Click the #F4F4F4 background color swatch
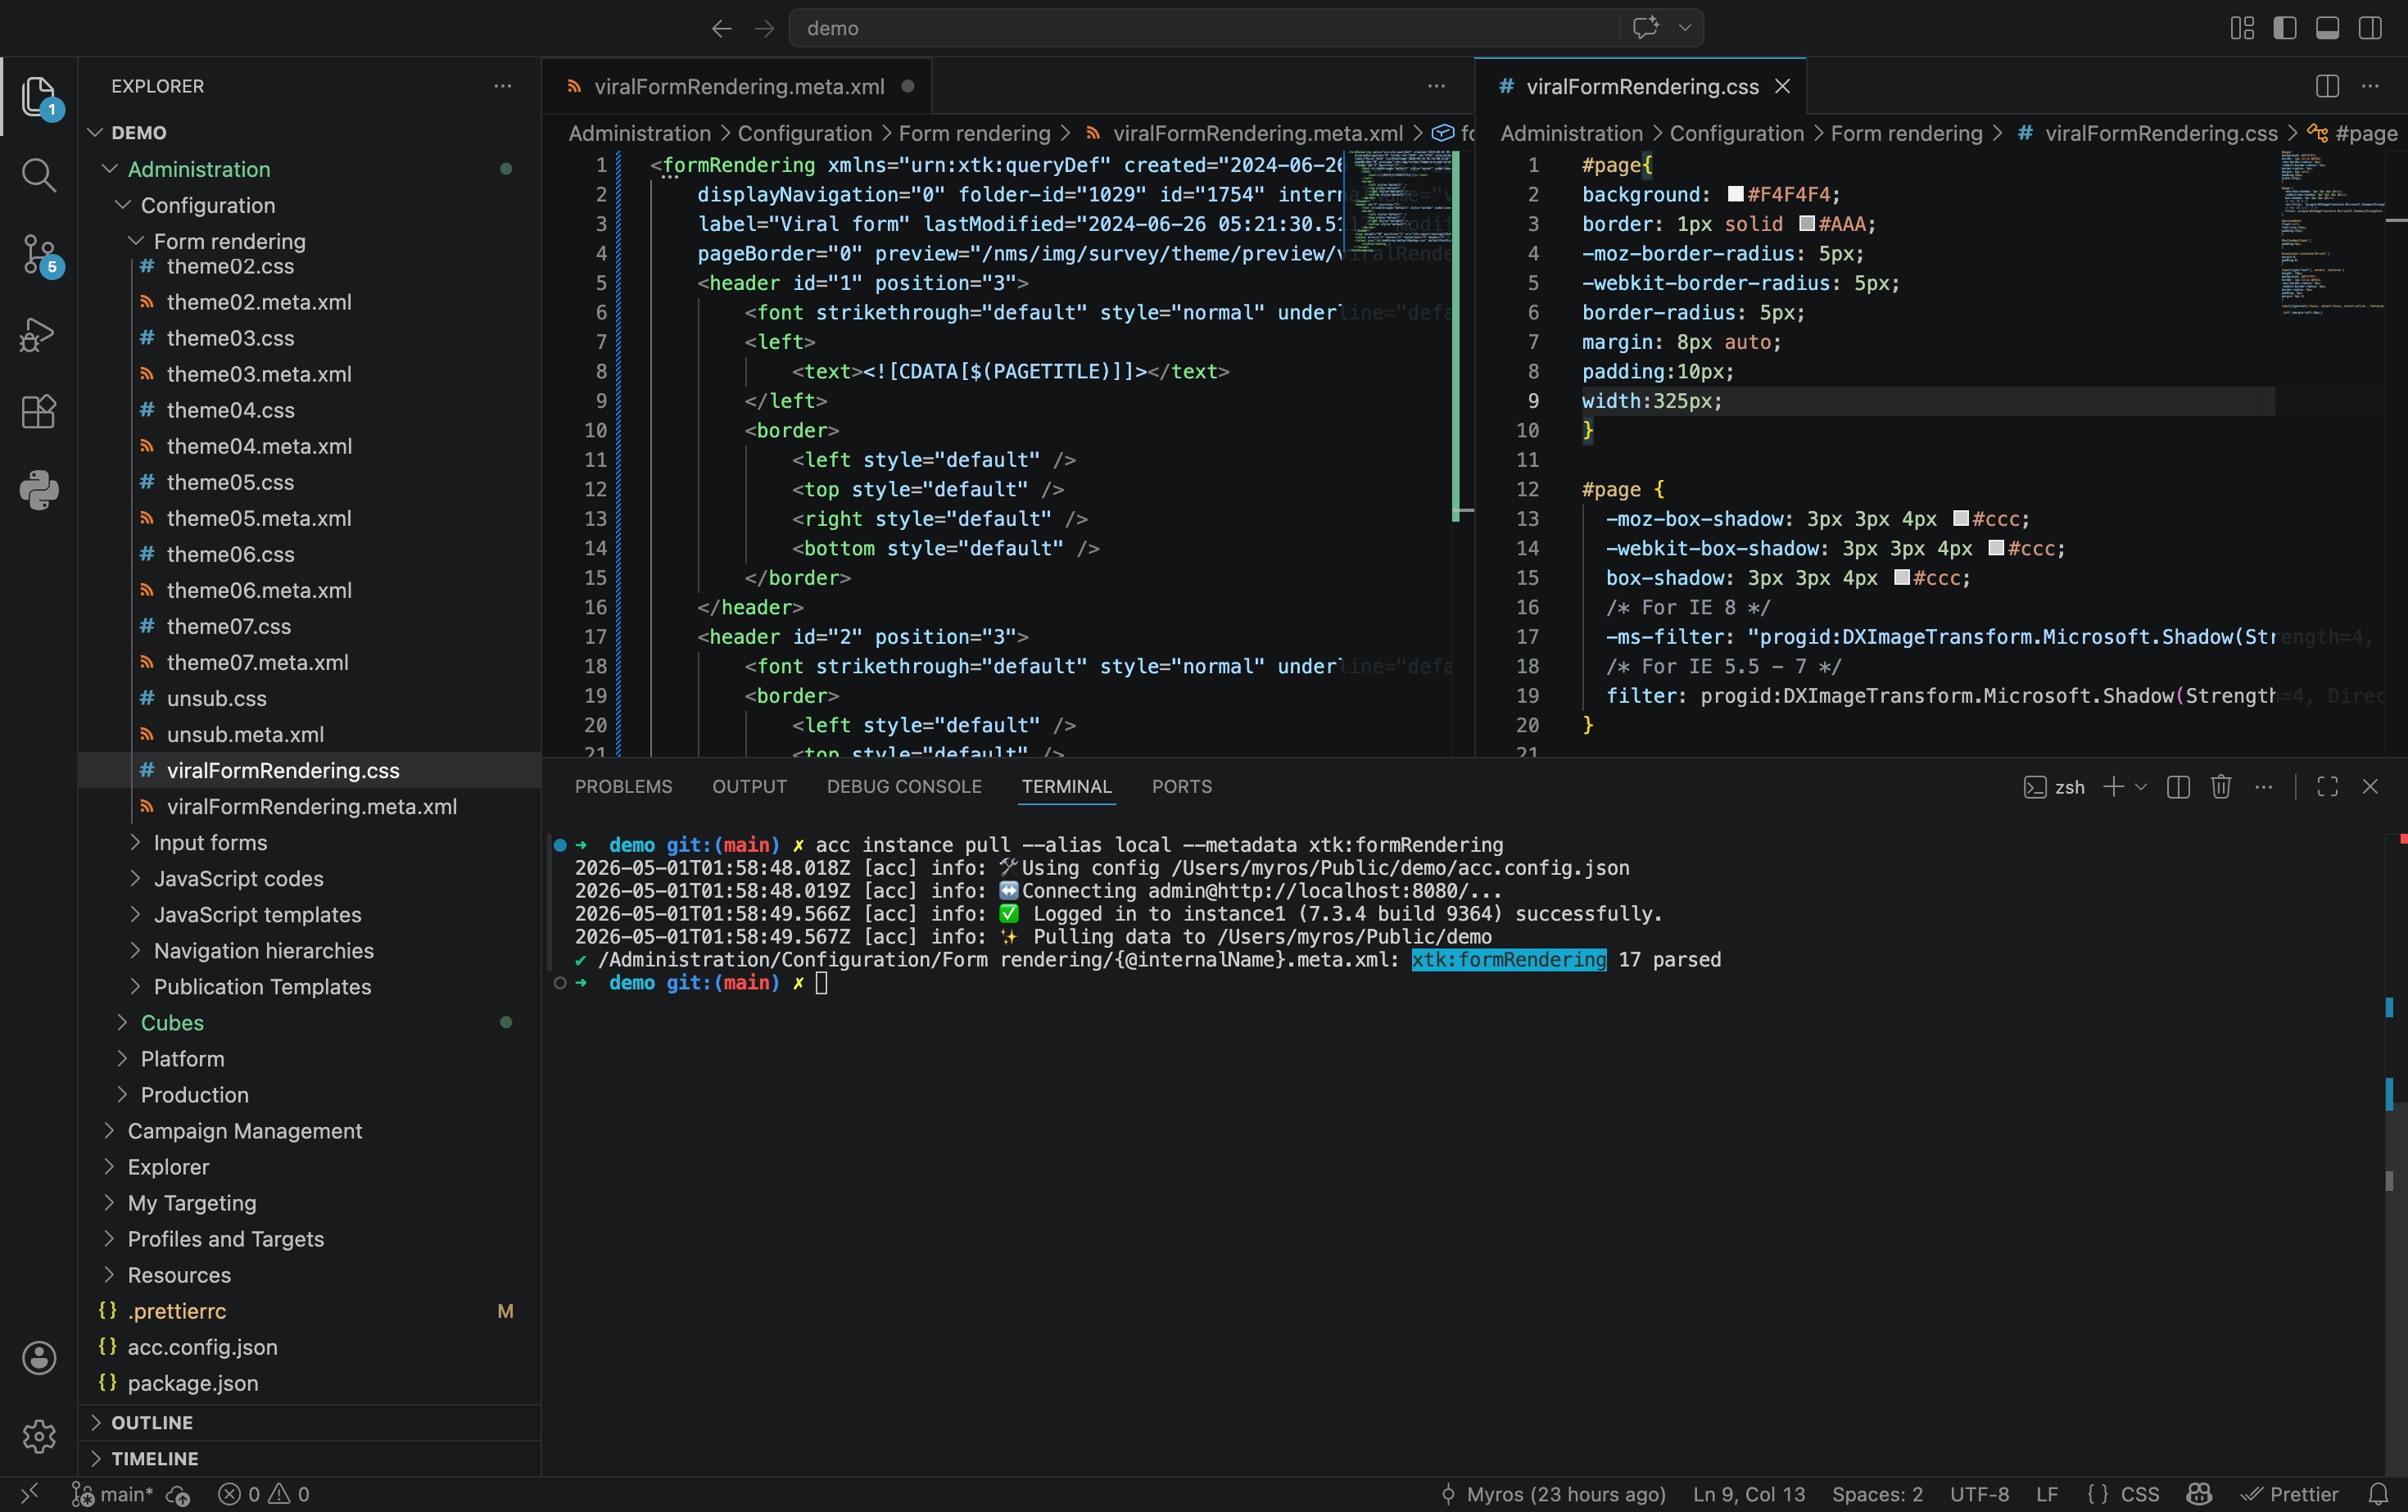This screenshot has height=1512, width=2408. (1735, 194)
